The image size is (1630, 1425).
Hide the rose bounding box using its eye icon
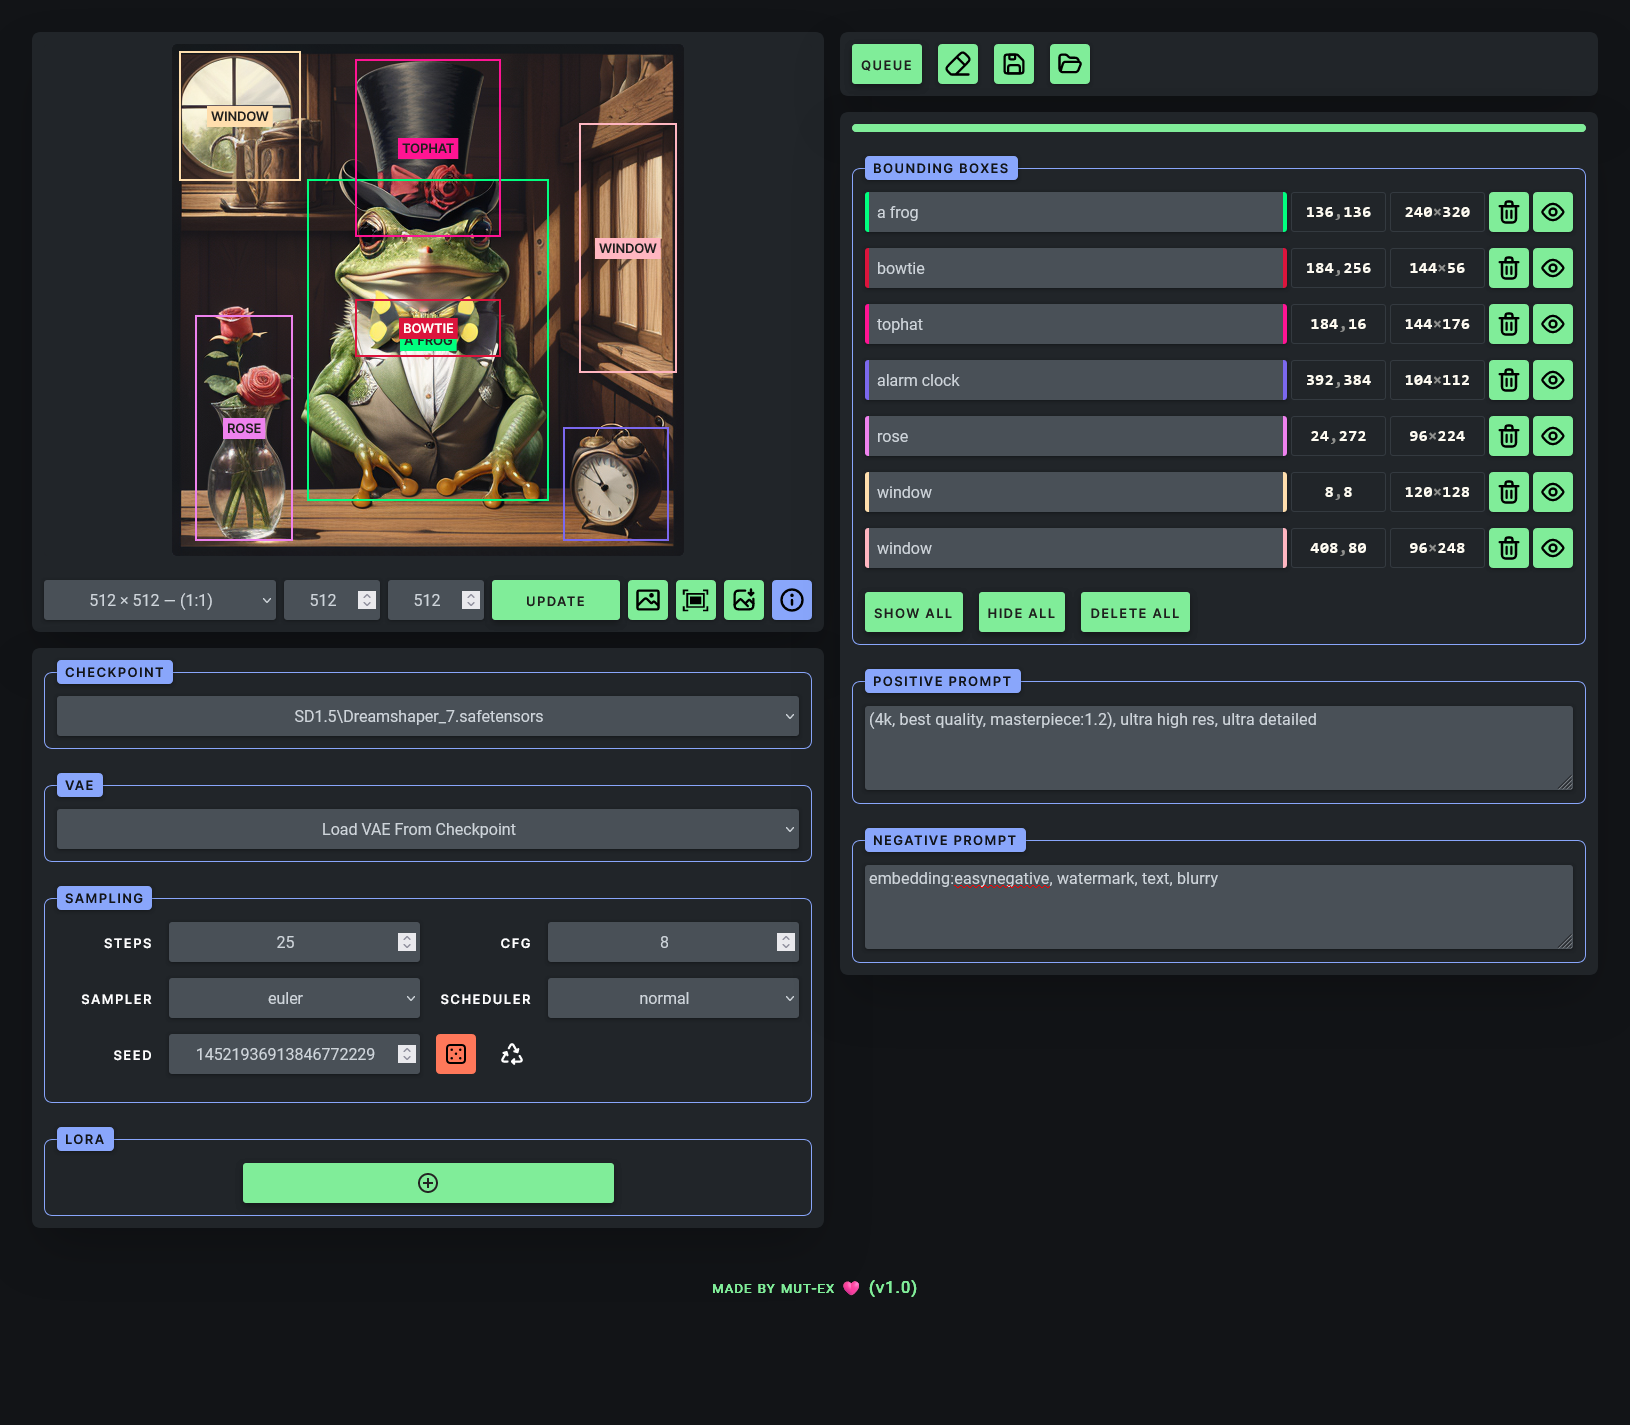[x=1552, y=435]
